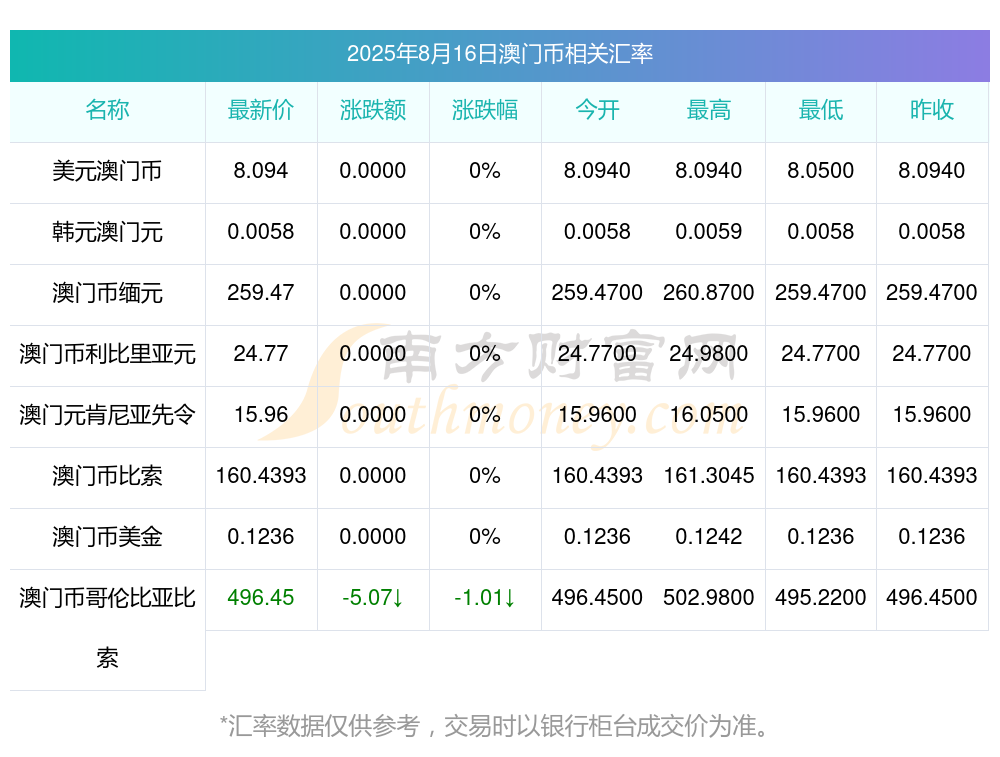
Task: Click the 涨跌幅 column header
Action: [x=485, y=110]
